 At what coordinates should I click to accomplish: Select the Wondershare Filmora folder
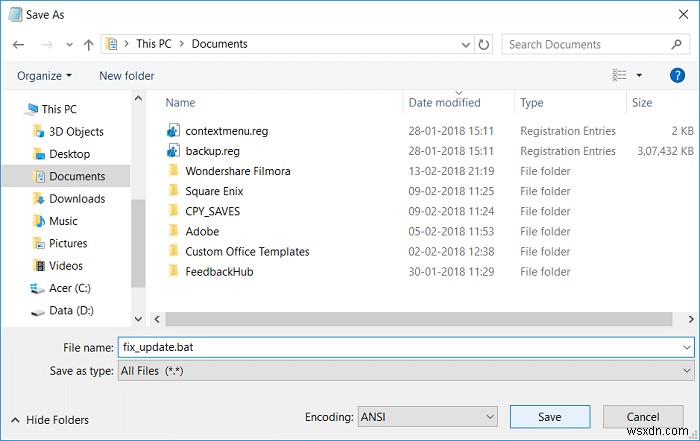(x=237, y=171)
